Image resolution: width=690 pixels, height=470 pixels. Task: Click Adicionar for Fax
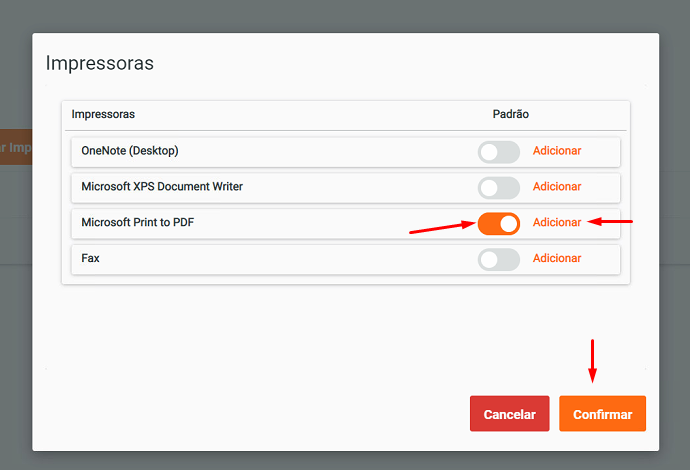557,258
